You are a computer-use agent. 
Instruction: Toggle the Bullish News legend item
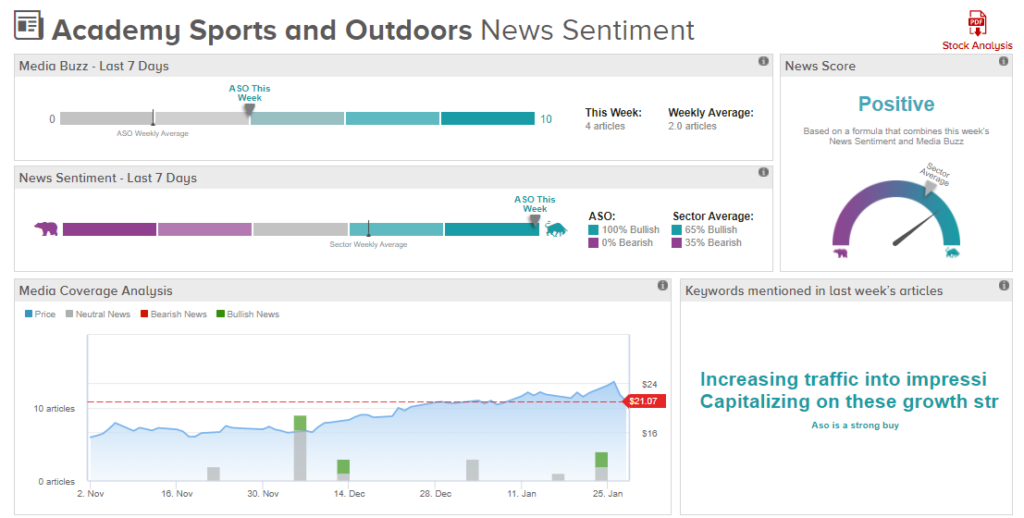click(248, 314)
